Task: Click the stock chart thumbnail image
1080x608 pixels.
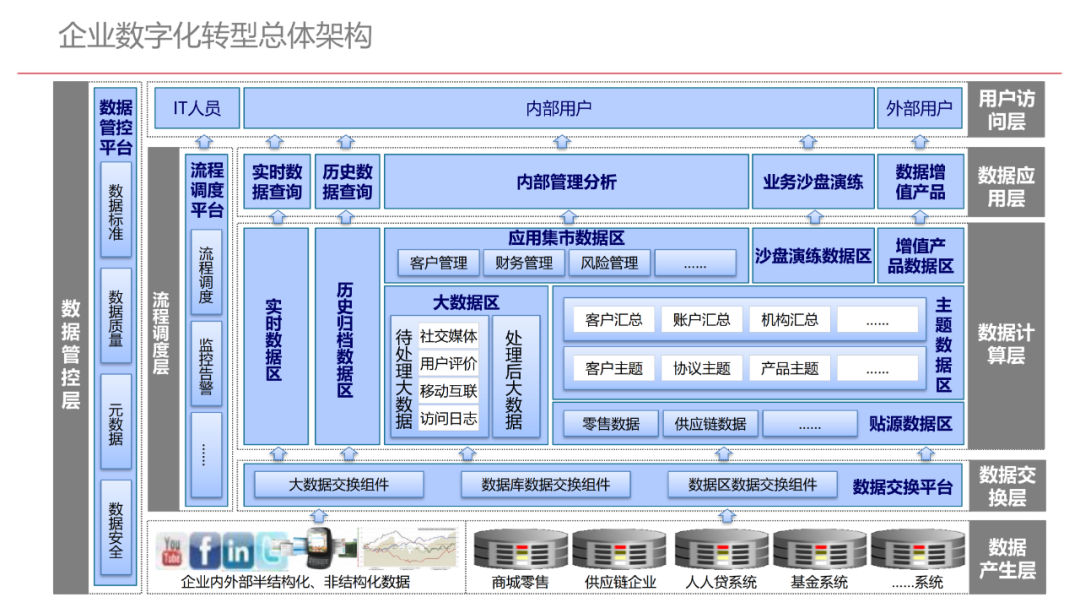Action: (410, 548)
